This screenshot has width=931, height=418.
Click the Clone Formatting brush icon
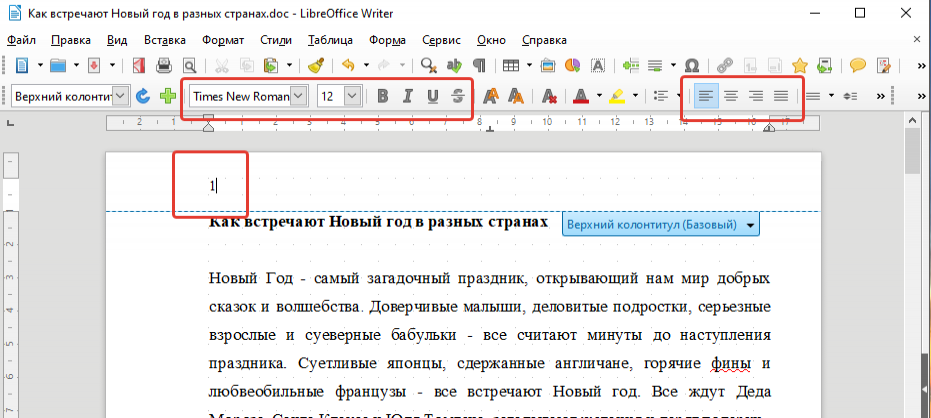[315, 66]
